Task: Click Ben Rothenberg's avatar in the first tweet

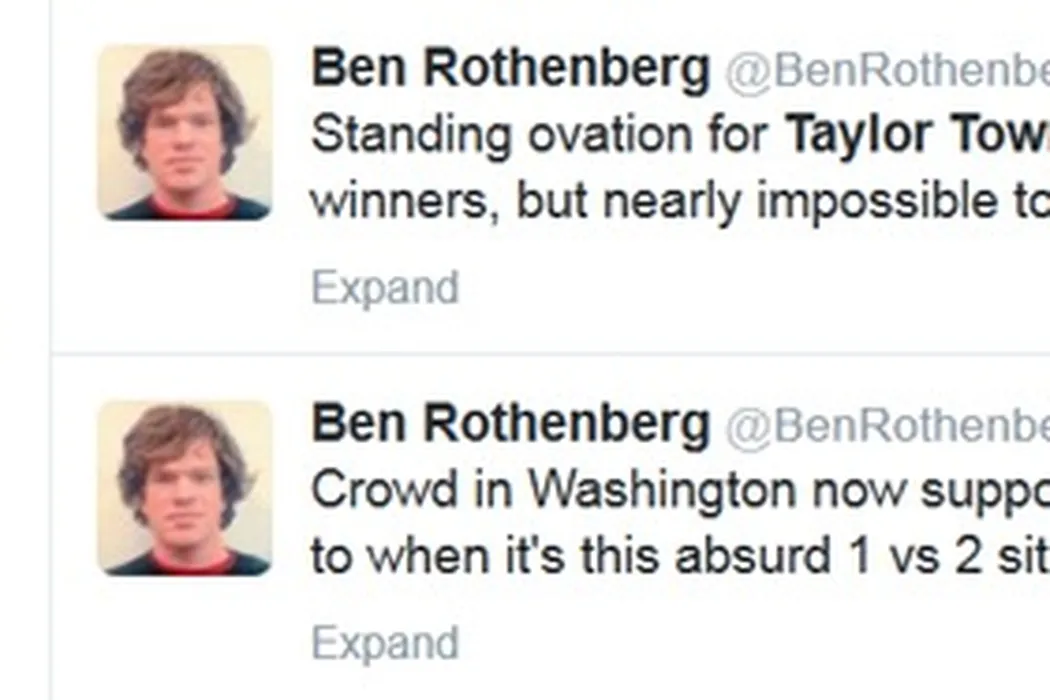Action: click(x=184, y=132)
